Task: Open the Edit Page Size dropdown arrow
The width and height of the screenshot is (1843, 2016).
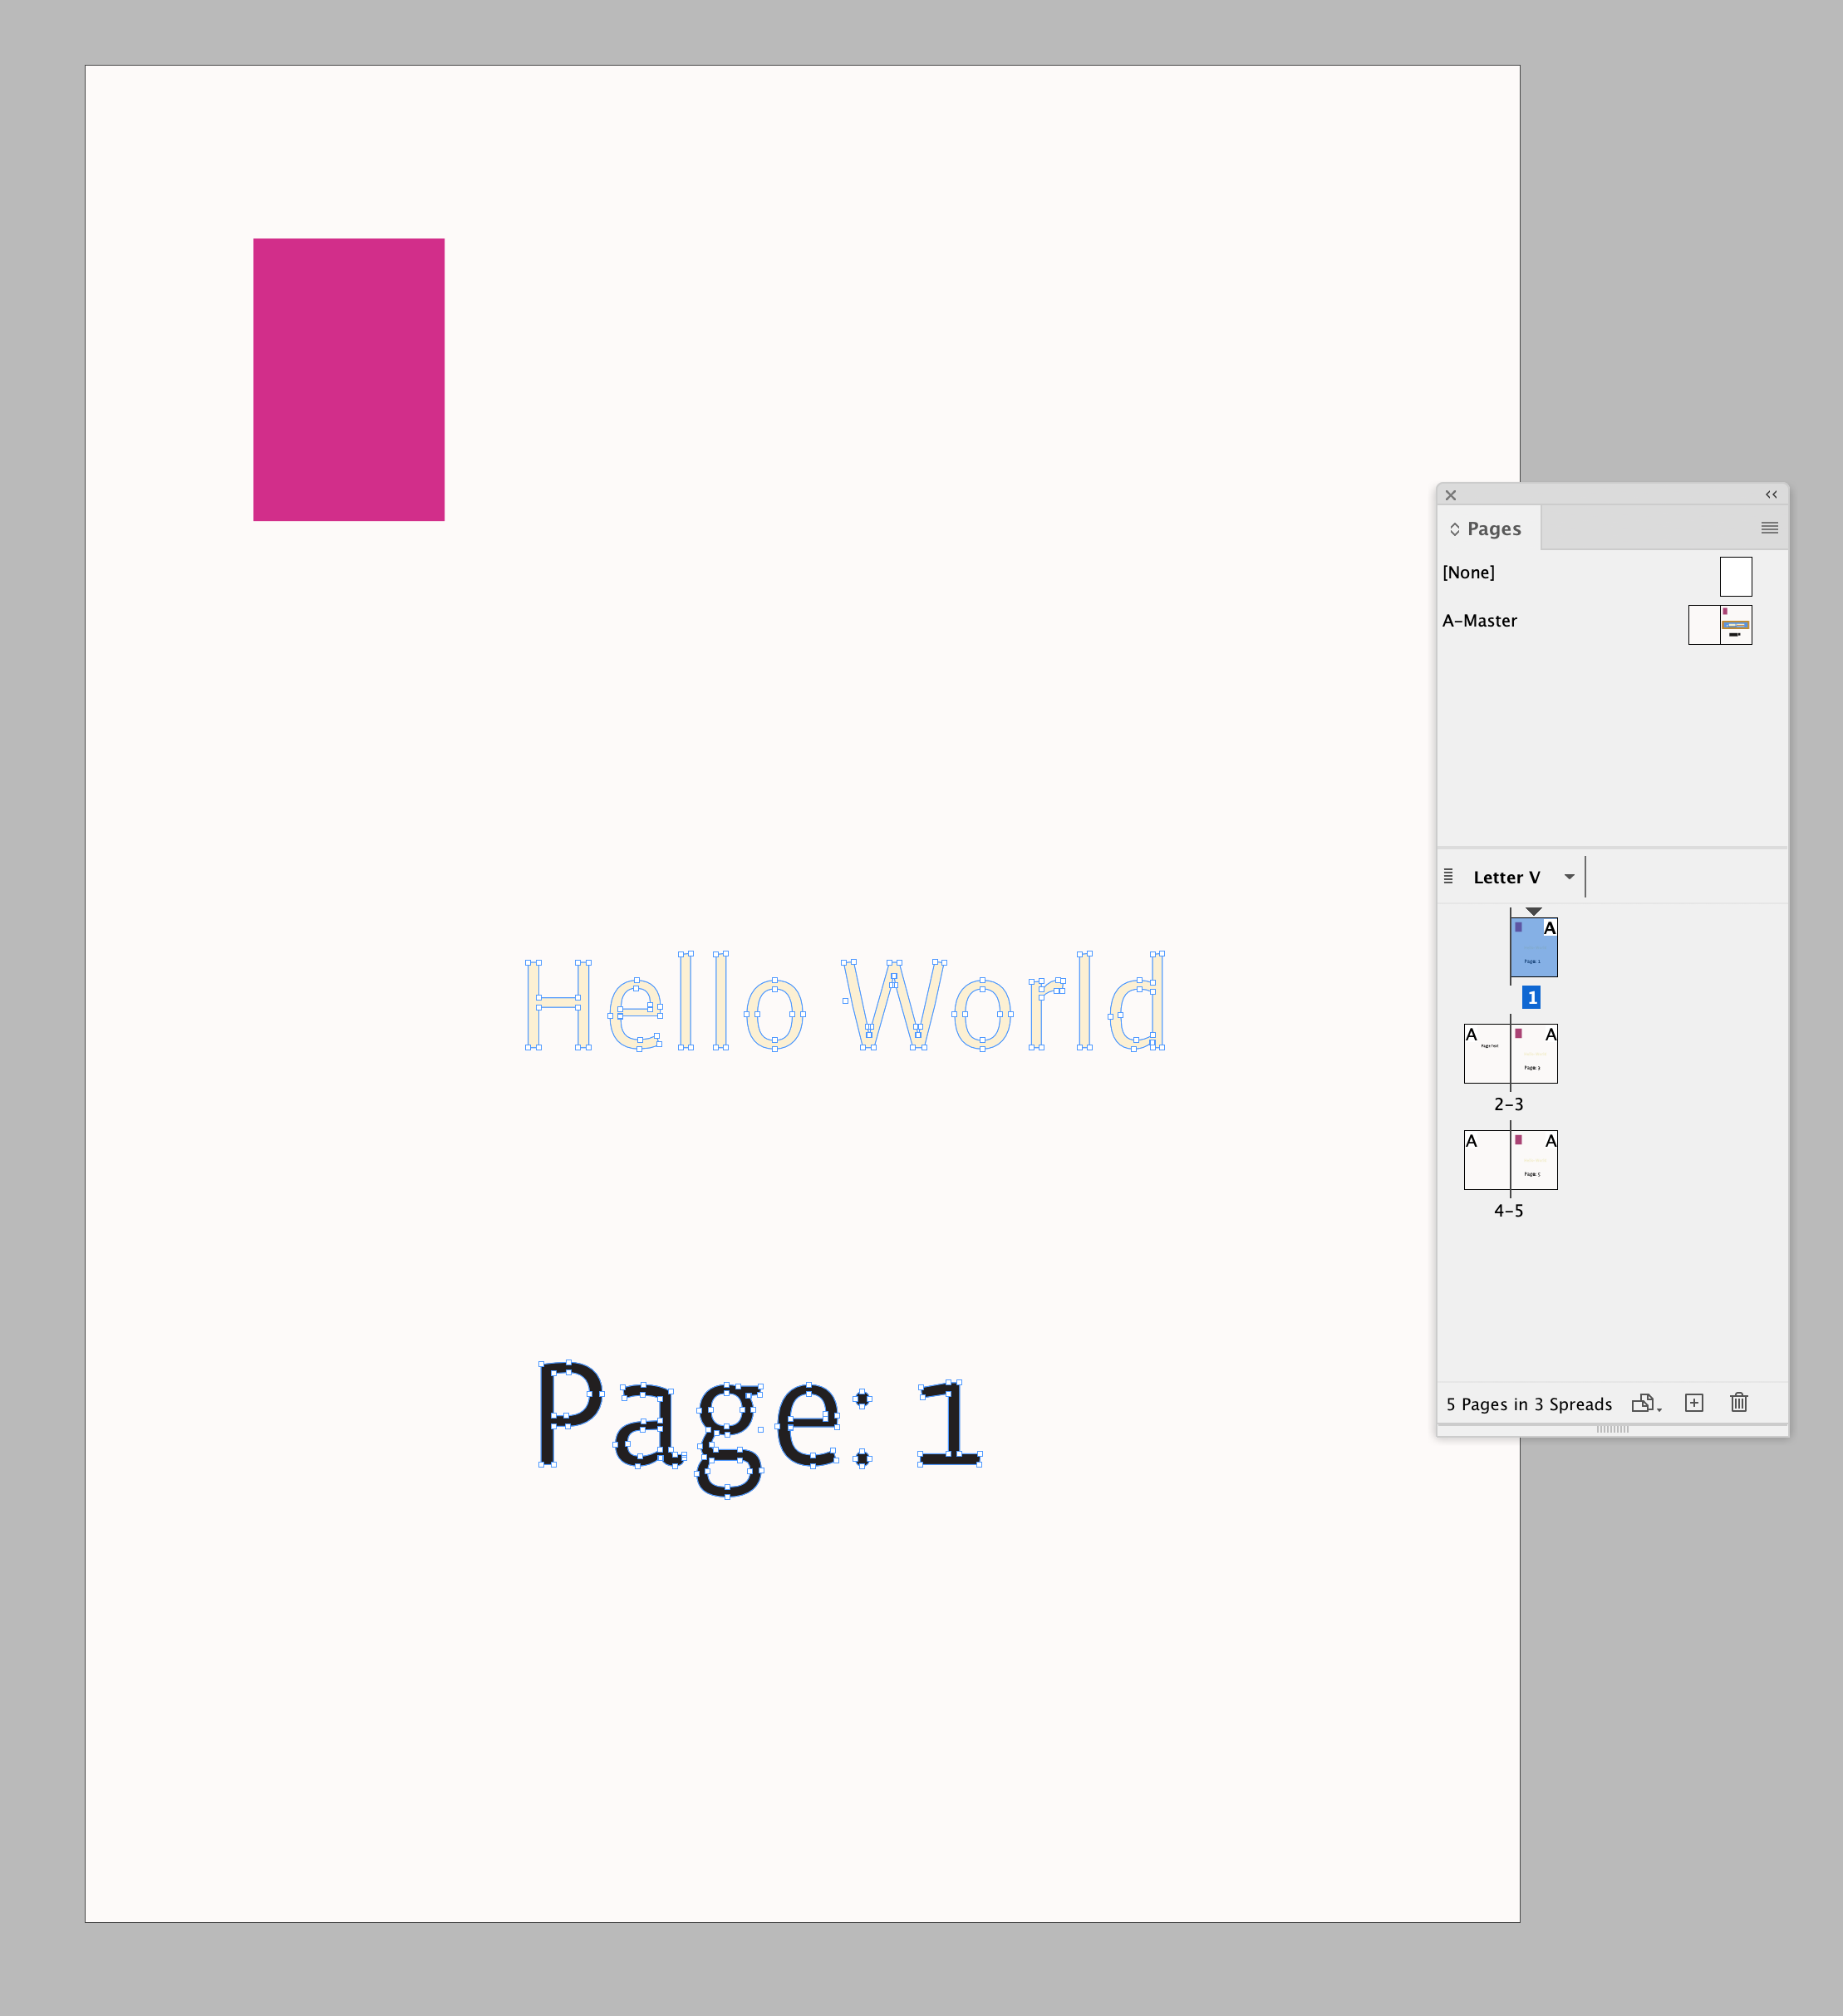Action: [1659, 1410]
